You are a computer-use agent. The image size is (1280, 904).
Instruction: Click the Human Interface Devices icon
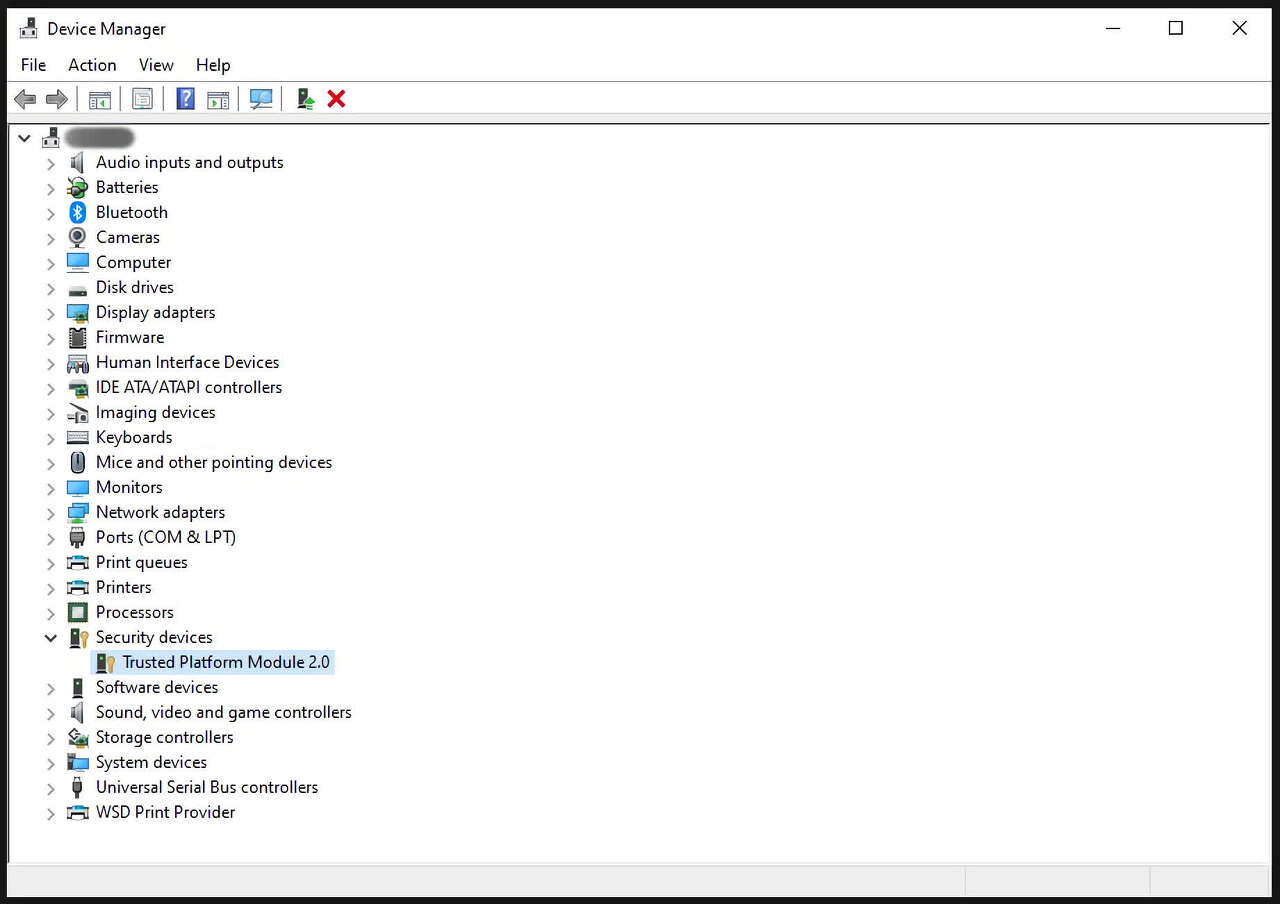coord(77,362)
